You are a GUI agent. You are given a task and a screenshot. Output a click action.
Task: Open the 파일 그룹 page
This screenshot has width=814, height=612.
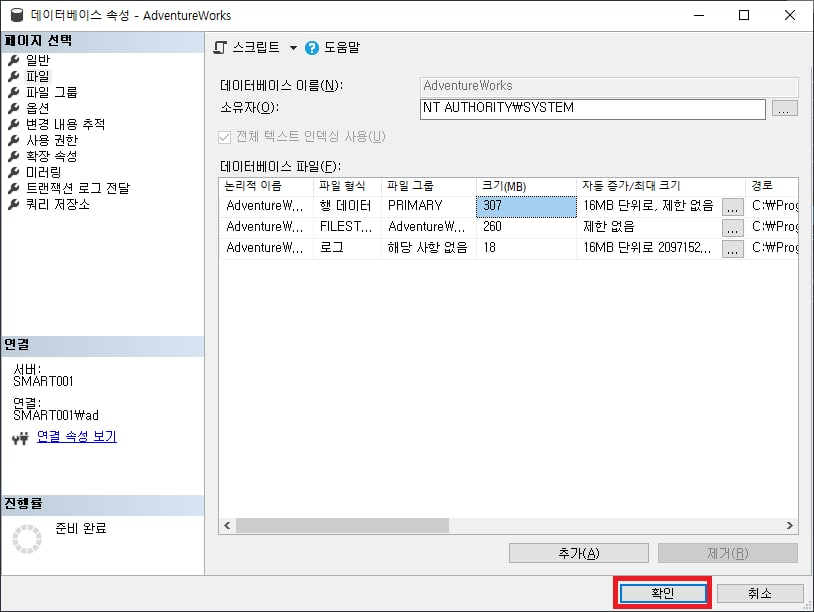coord(51,92)
